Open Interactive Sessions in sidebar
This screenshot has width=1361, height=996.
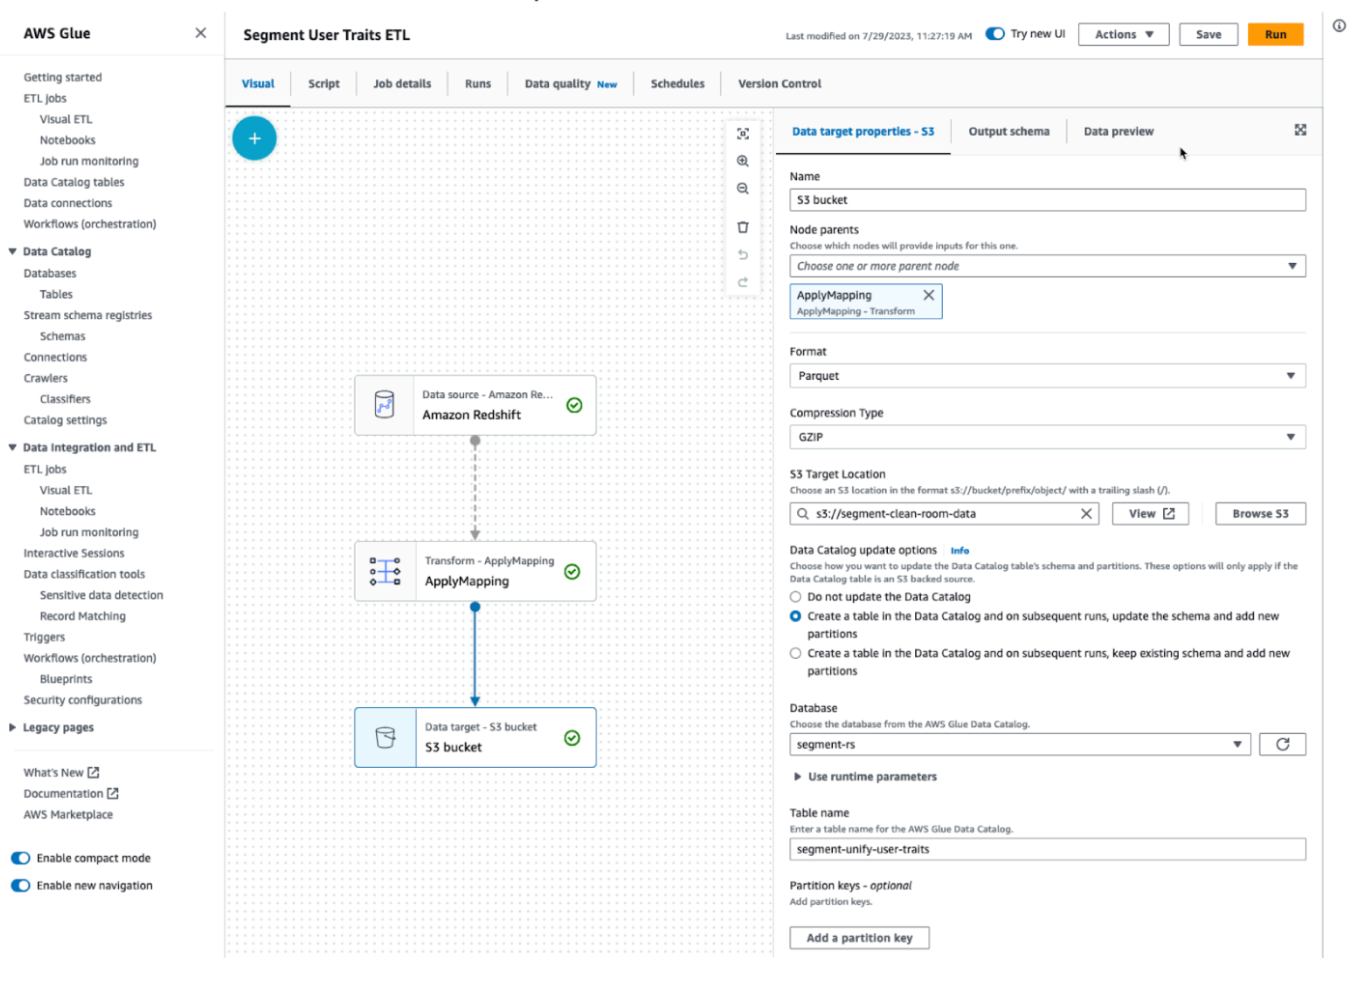tap(74, 553)
